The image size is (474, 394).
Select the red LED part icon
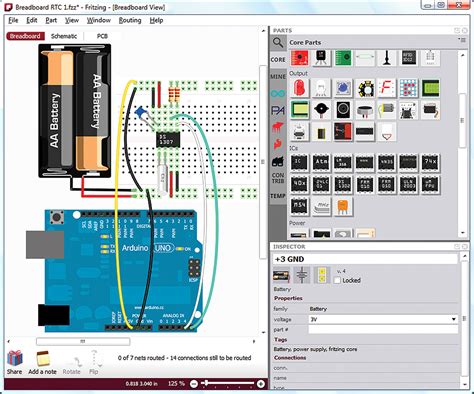(x=300, y=88)
